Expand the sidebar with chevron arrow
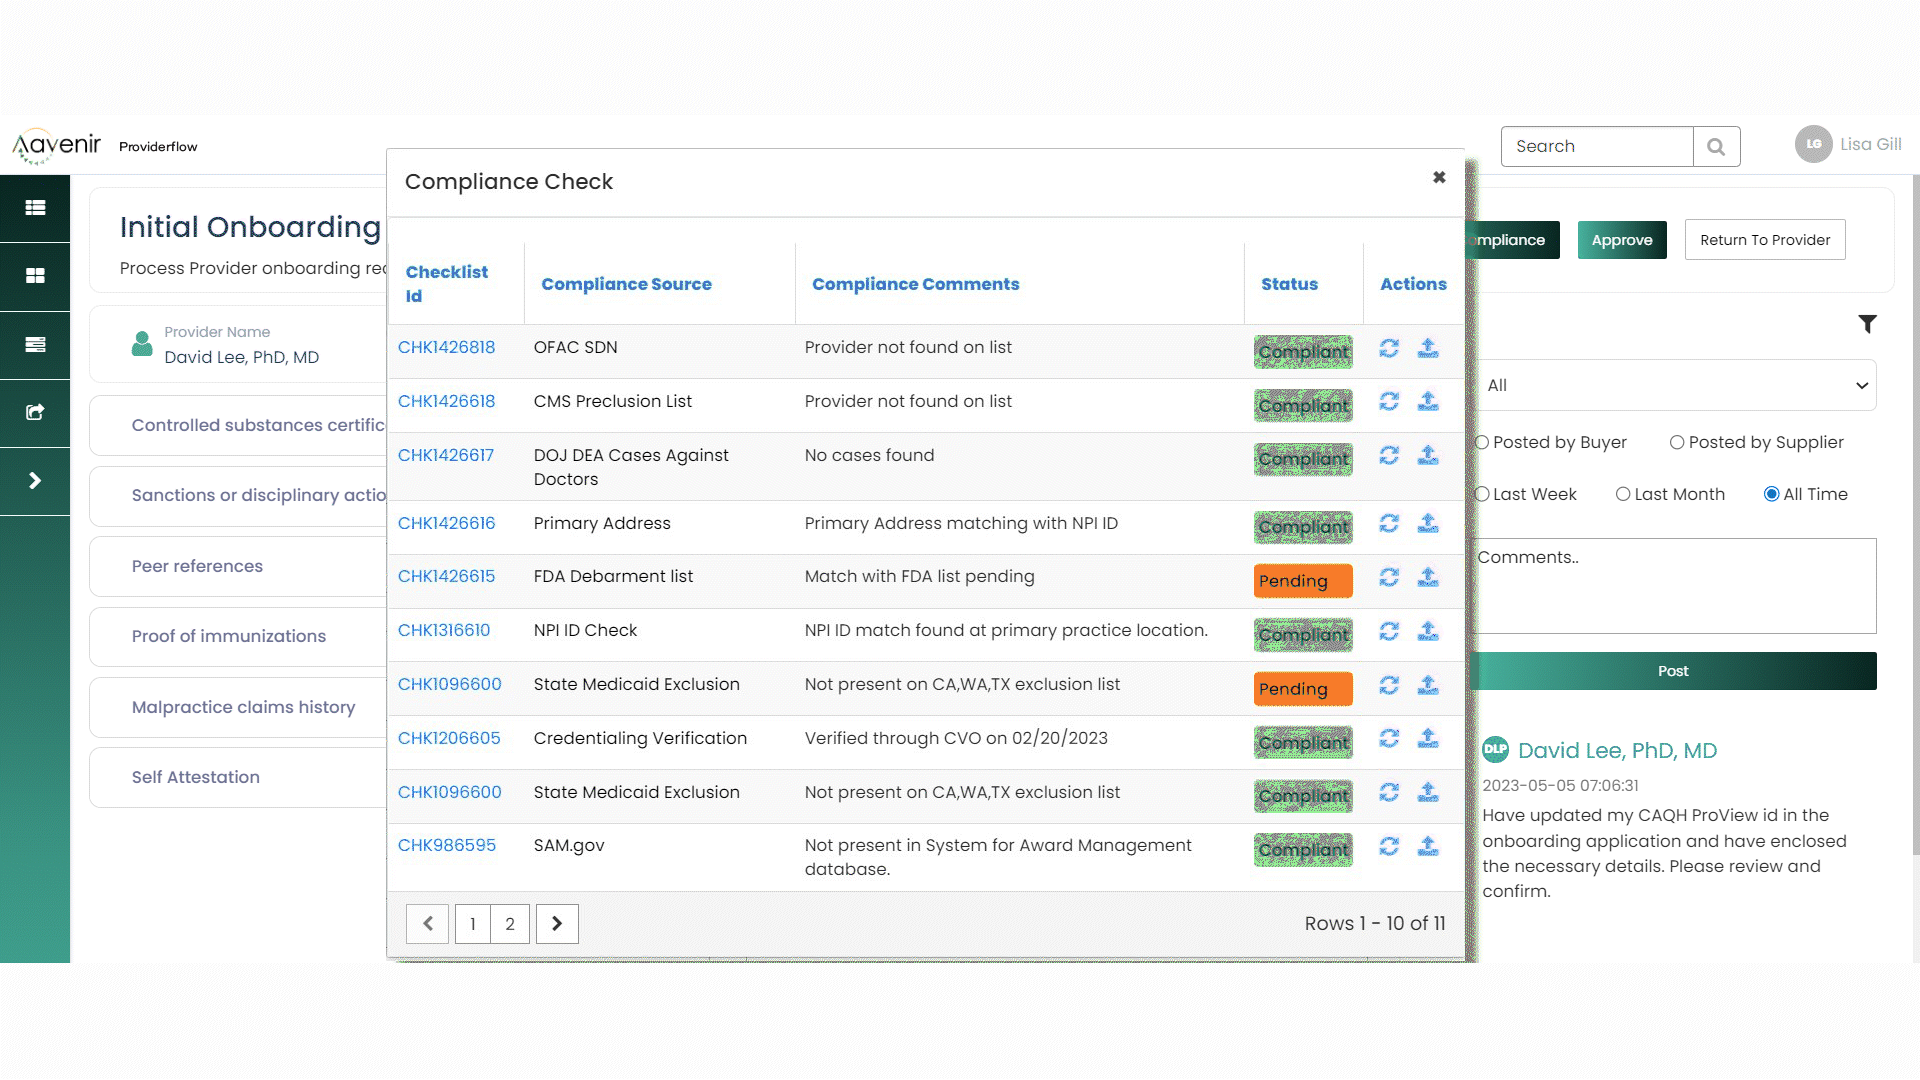The width and height of the screenshot is (1920, 1080). [x=35, y=481]
